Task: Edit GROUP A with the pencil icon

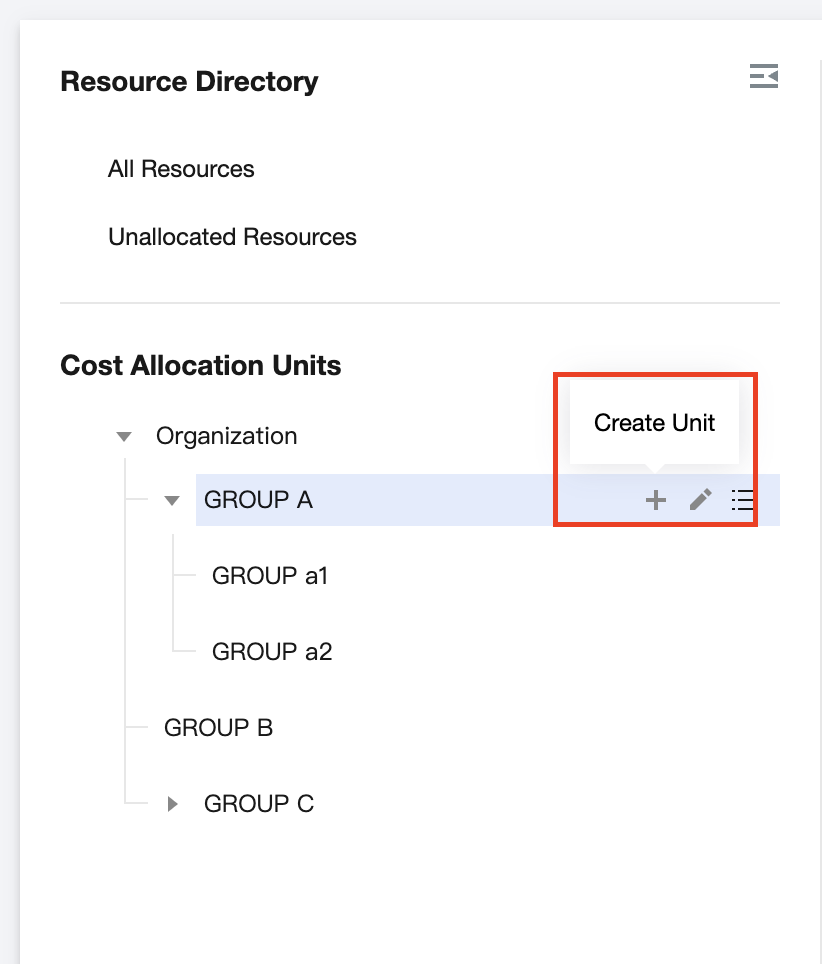Action: (701, 500)
